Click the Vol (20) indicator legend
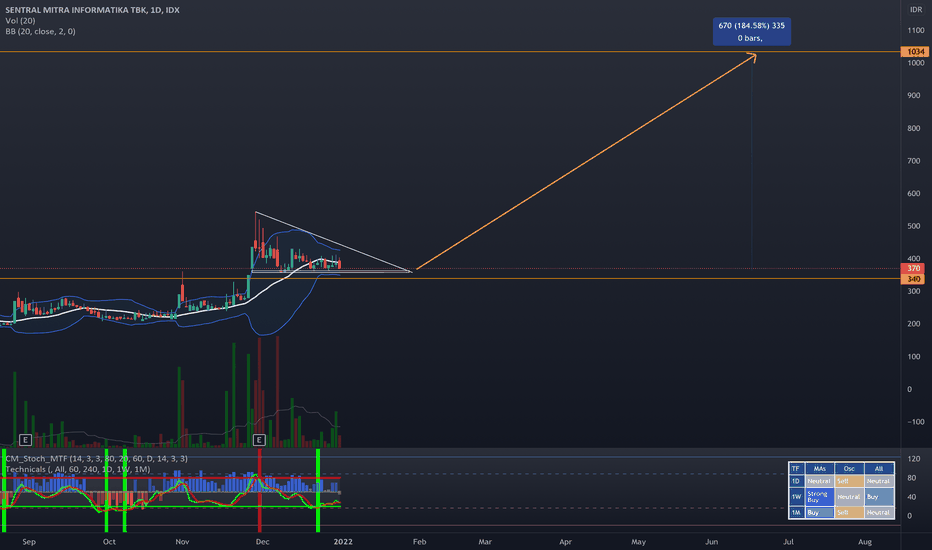The height and width of the screenshot is (550, 932). [x=20, y=20]
